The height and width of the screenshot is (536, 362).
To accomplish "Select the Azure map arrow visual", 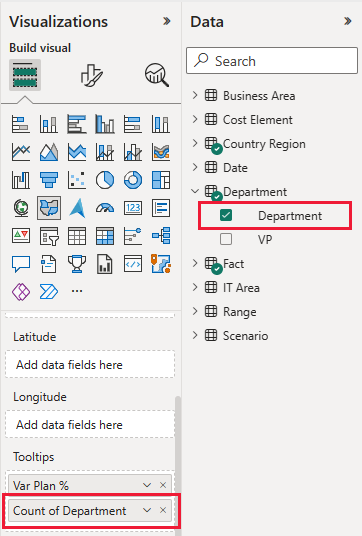I will tap(77, 208).
